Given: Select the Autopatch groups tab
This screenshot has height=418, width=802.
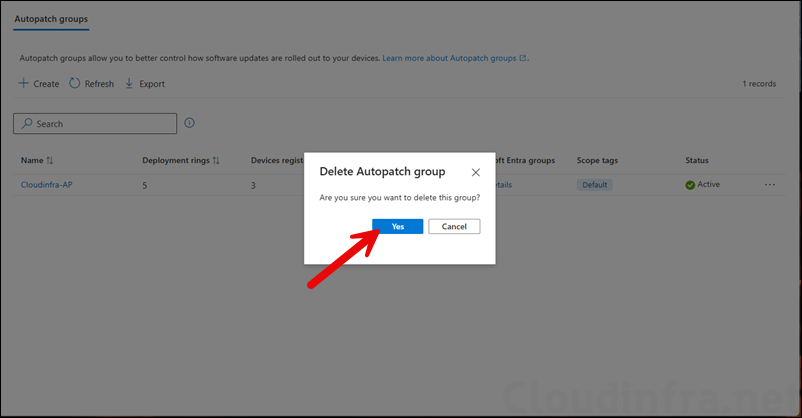Looking at the screenshot, I should [x=51, y=19].
